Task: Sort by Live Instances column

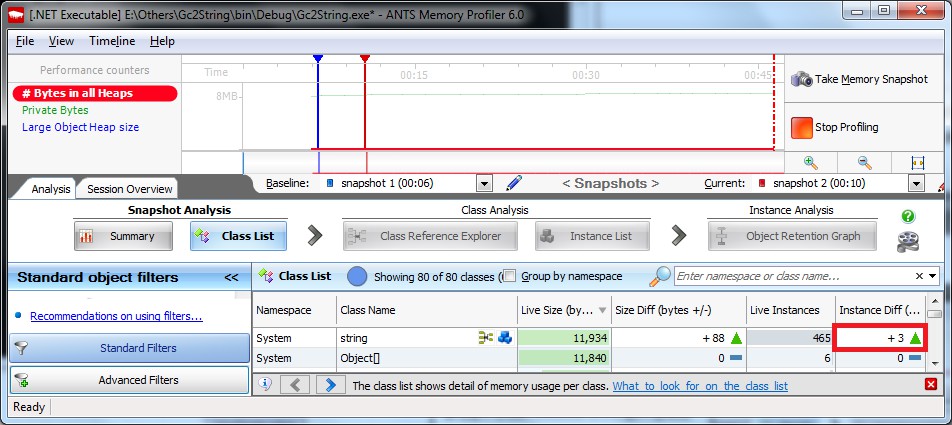Action: (x=791, y=310)
